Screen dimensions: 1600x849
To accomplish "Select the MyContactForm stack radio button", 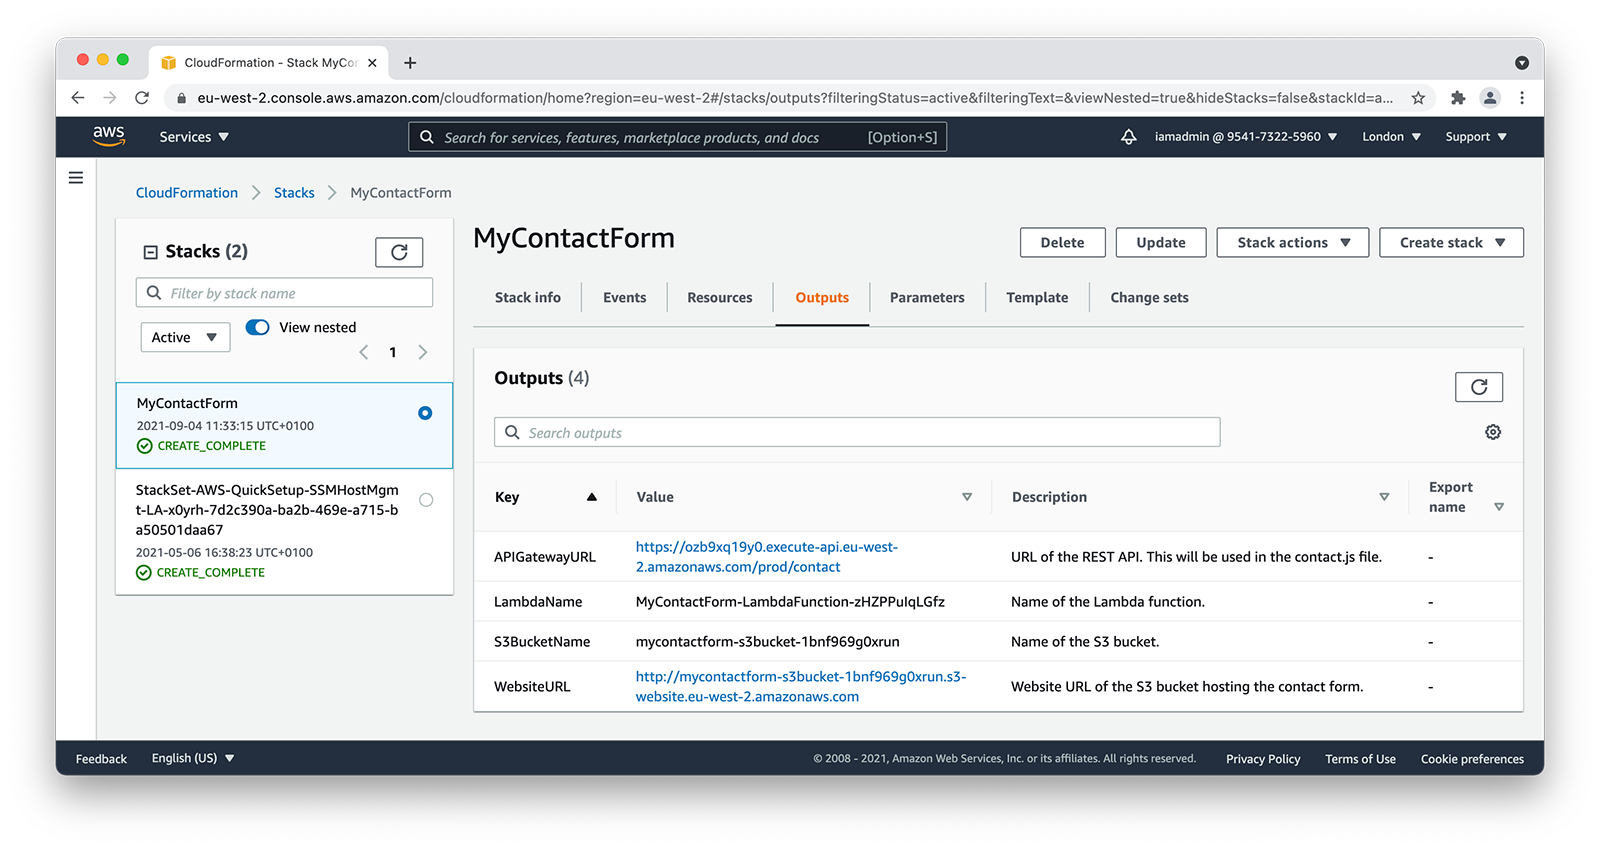I will 425,413.
